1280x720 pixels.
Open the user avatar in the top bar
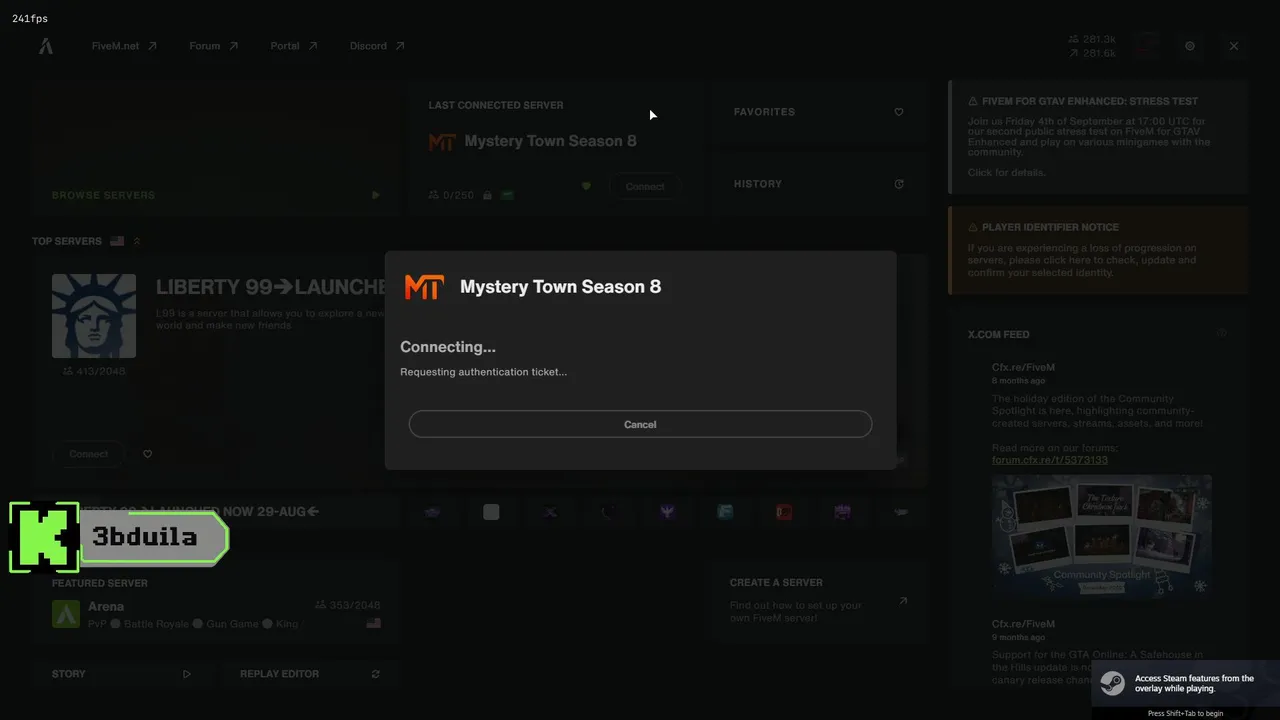(1146, 45)
